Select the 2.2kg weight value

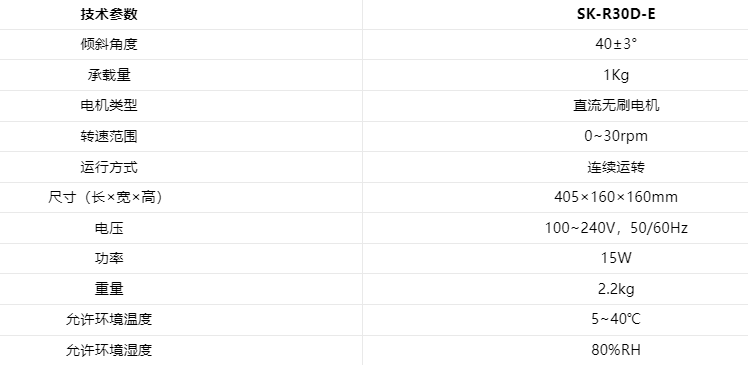coord(616,289)
